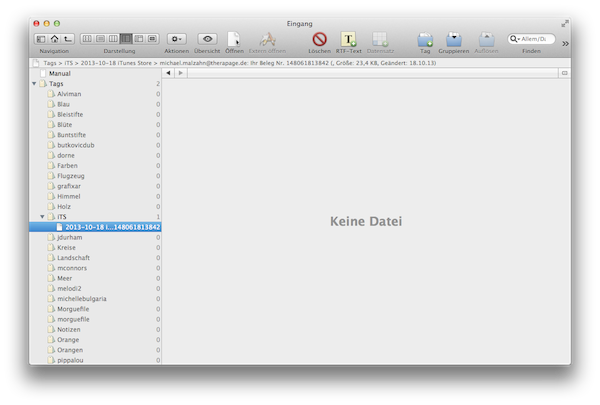Click the Gruppieren toolbar icon
600x405 pixels.
click(x=454, y=39)
